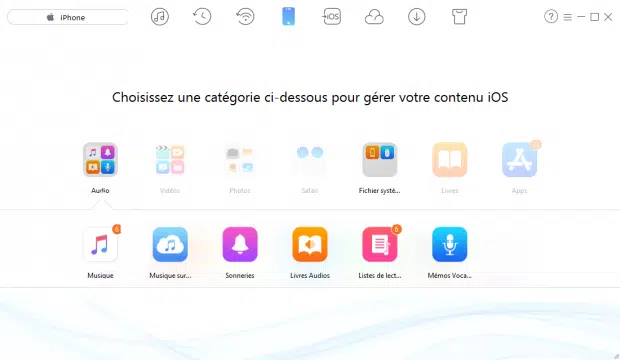Viewport: 620px width, 360px height.
Task: Open the Musique sur cloud item
Action: (x=170, y=244)
